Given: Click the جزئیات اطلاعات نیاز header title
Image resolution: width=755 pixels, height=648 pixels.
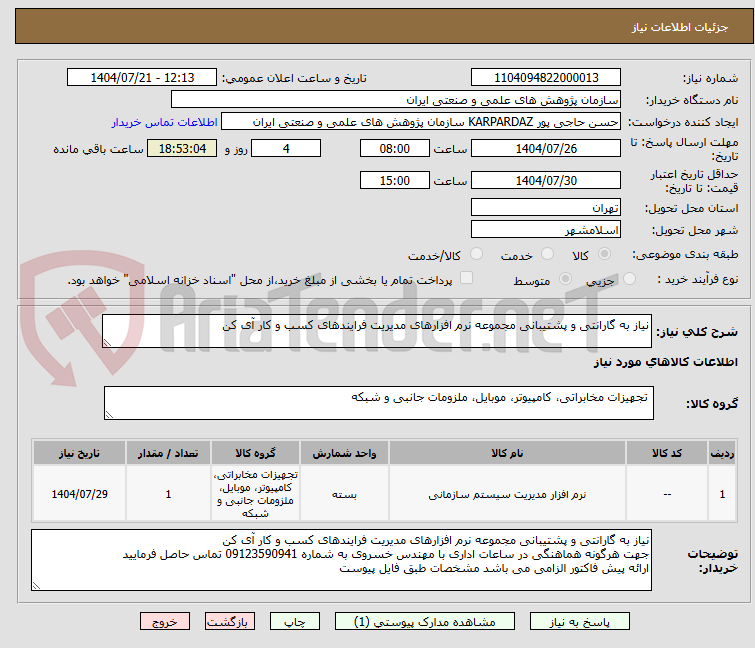Looking at the screenshot, I should (679, 27).
